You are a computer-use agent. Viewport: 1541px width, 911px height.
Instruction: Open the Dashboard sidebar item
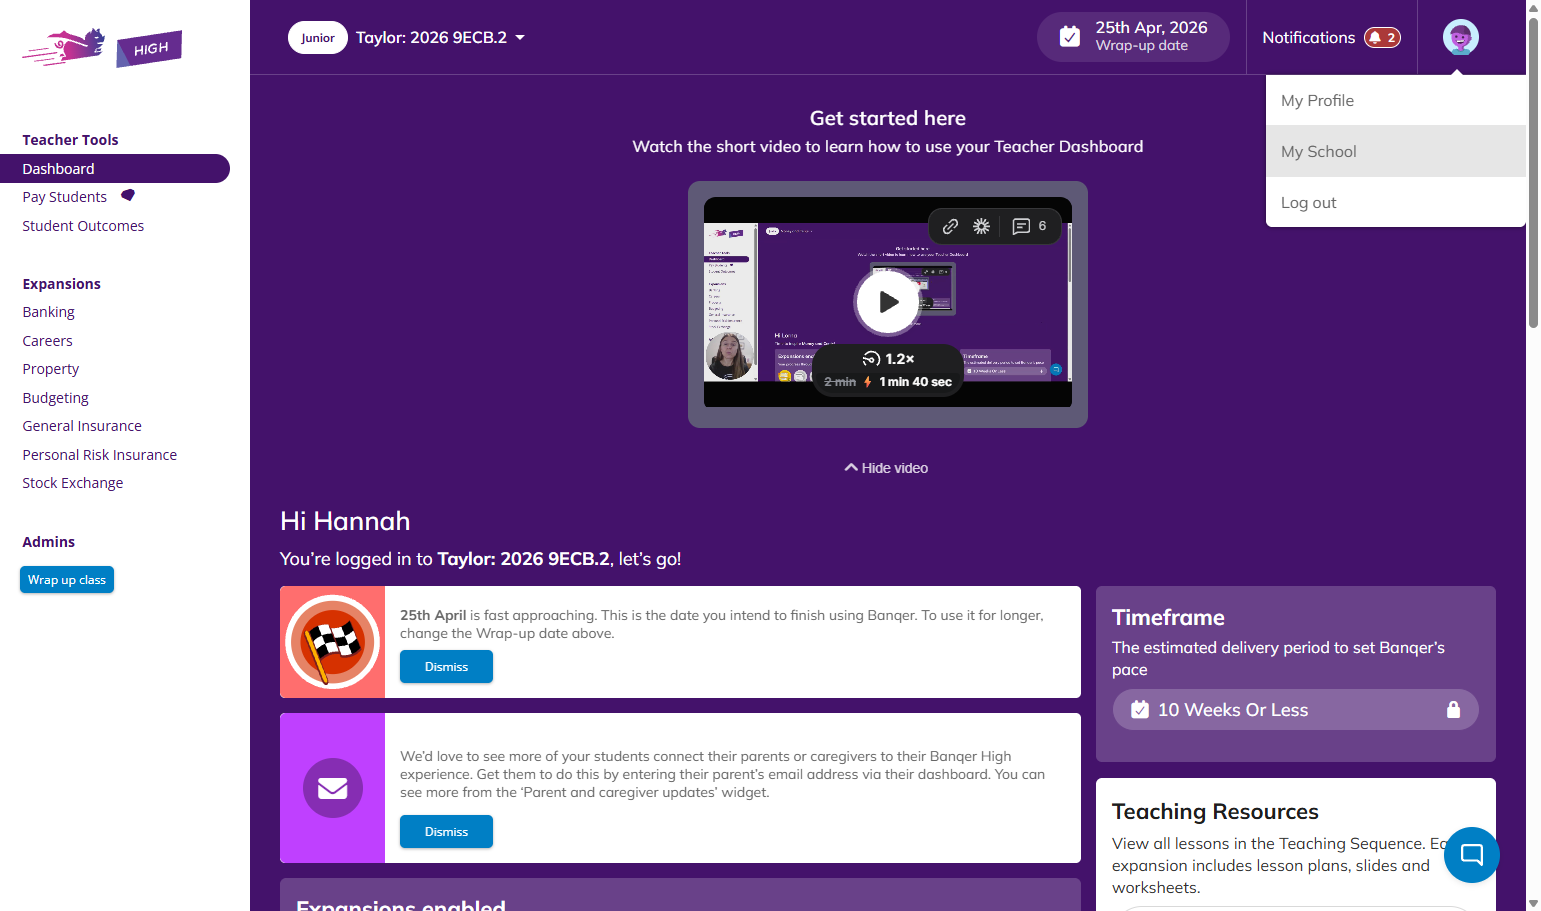pyautogui.click(x=114, y=168)
